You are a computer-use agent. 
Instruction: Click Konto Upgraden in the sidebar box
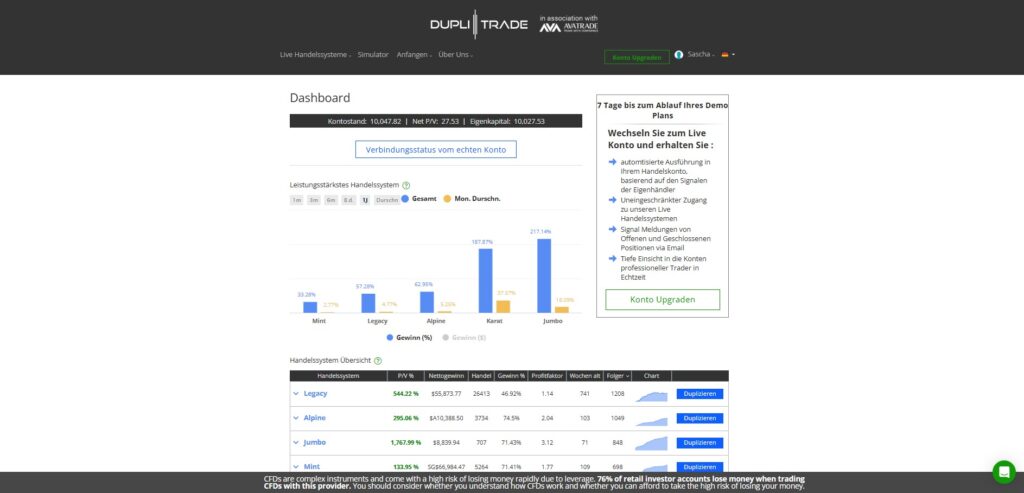[662, 300]
